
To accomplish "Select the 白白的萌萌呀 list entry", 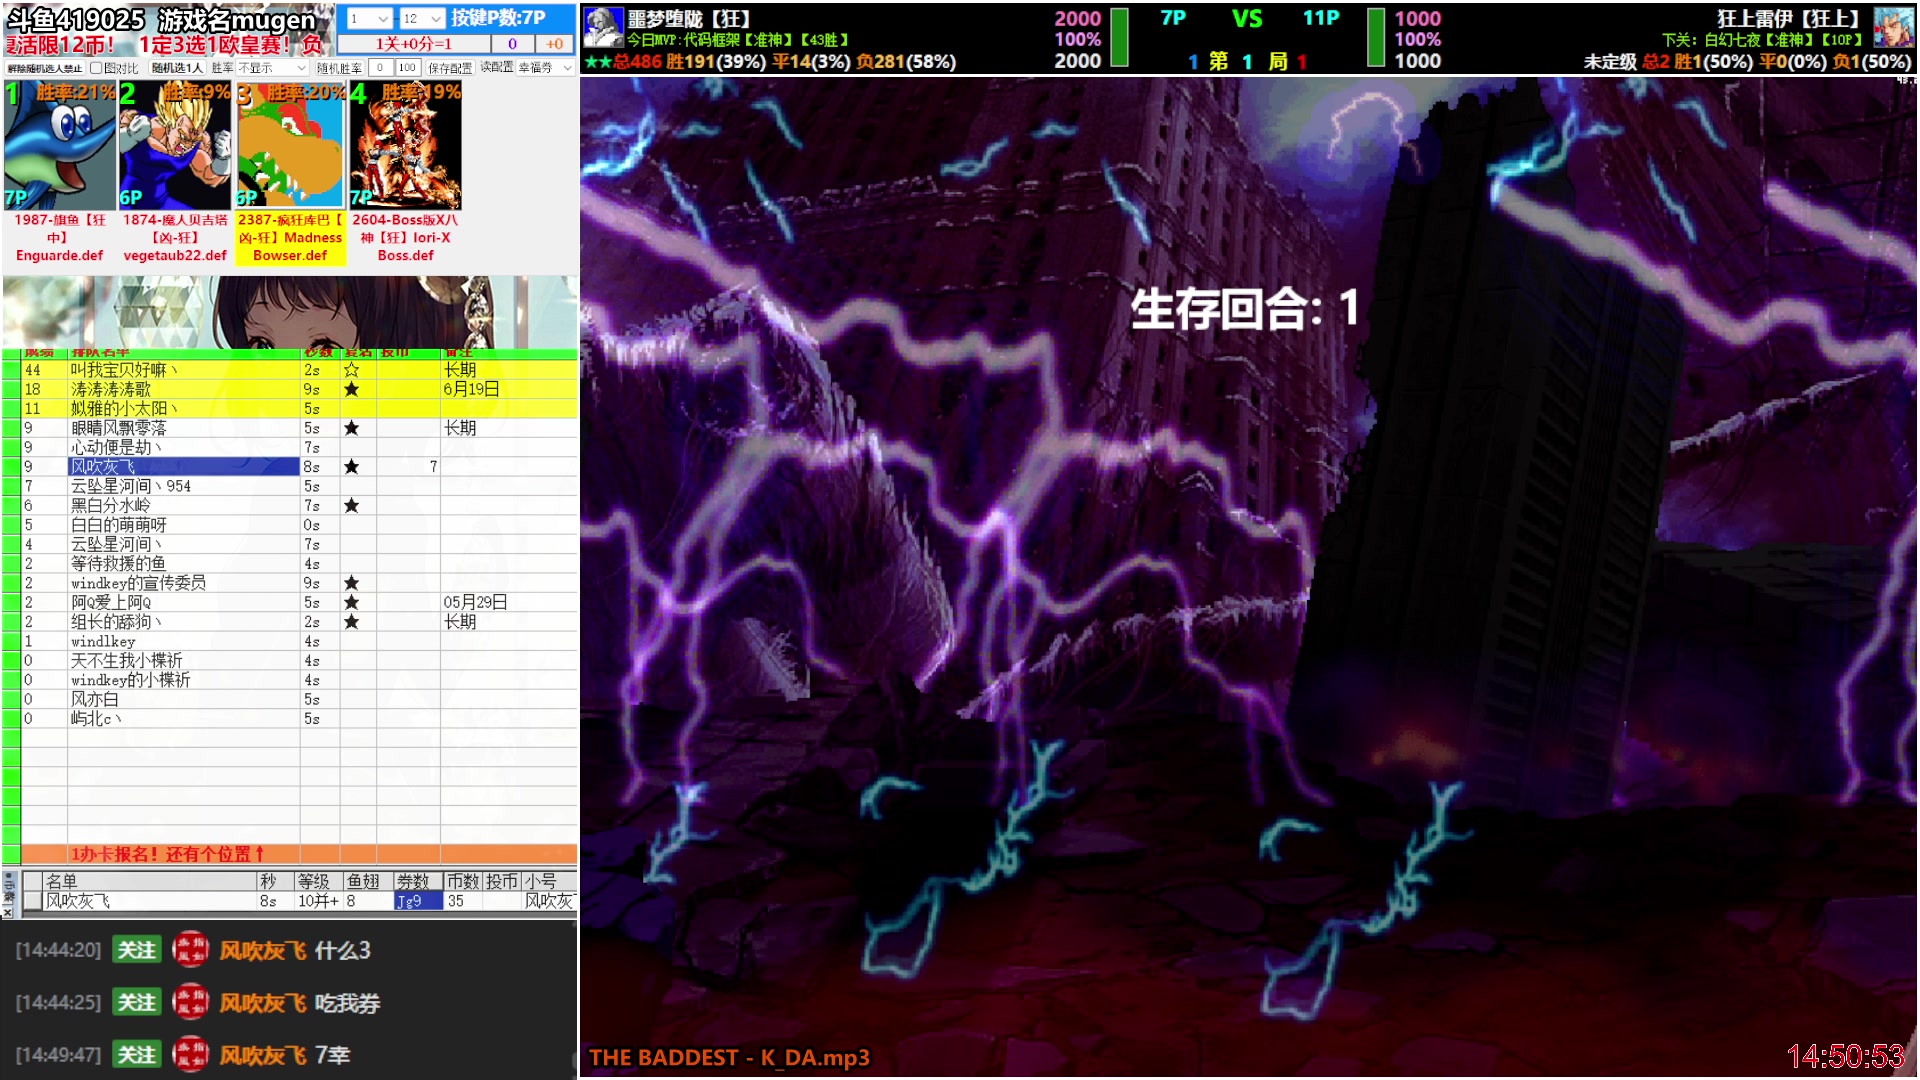I will coord(184,525).
